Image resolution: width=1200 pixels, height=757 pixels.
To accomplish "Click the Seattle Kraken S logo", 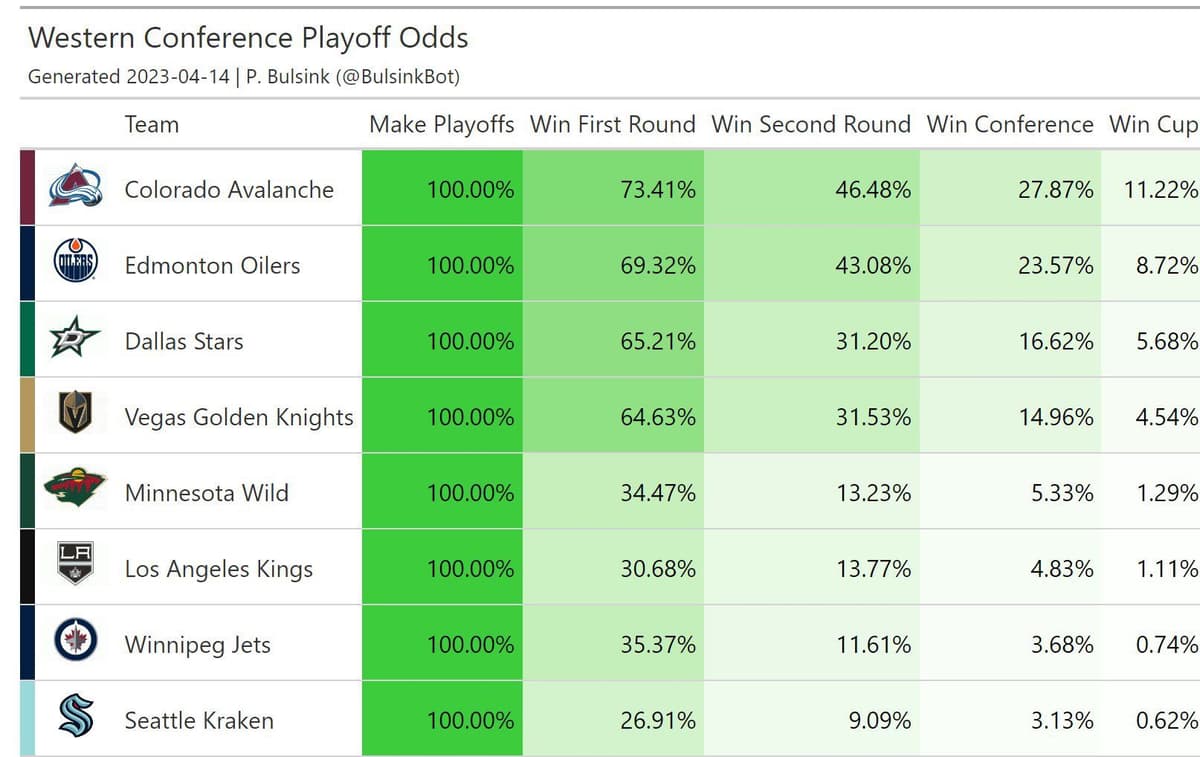I will coord(75,718).
